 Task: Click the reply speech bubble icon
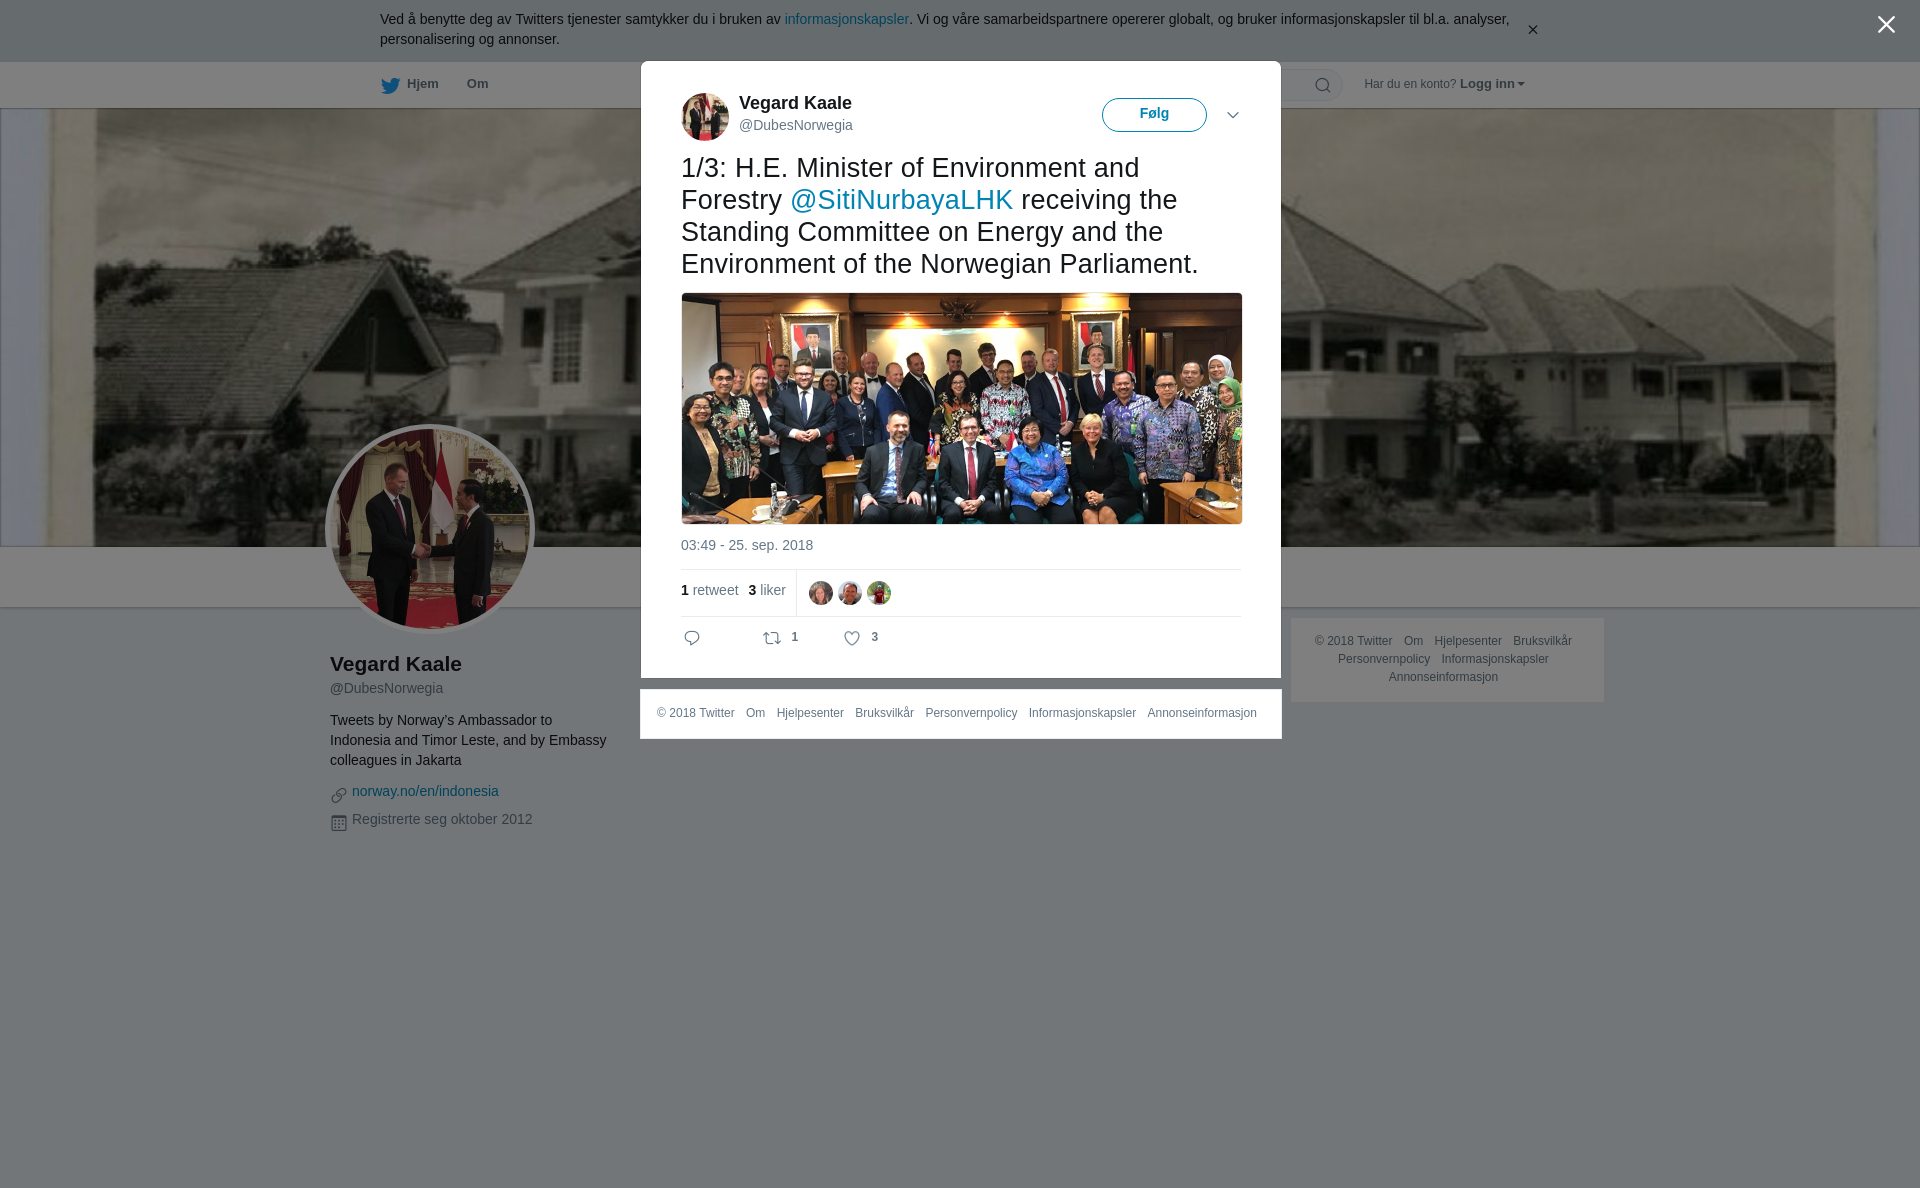(692, 638)
